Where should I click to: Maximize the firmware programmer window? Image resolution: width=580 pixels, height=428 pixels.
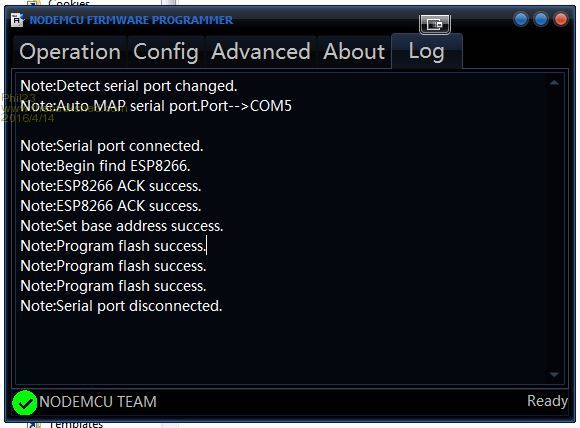click(541, 19)
